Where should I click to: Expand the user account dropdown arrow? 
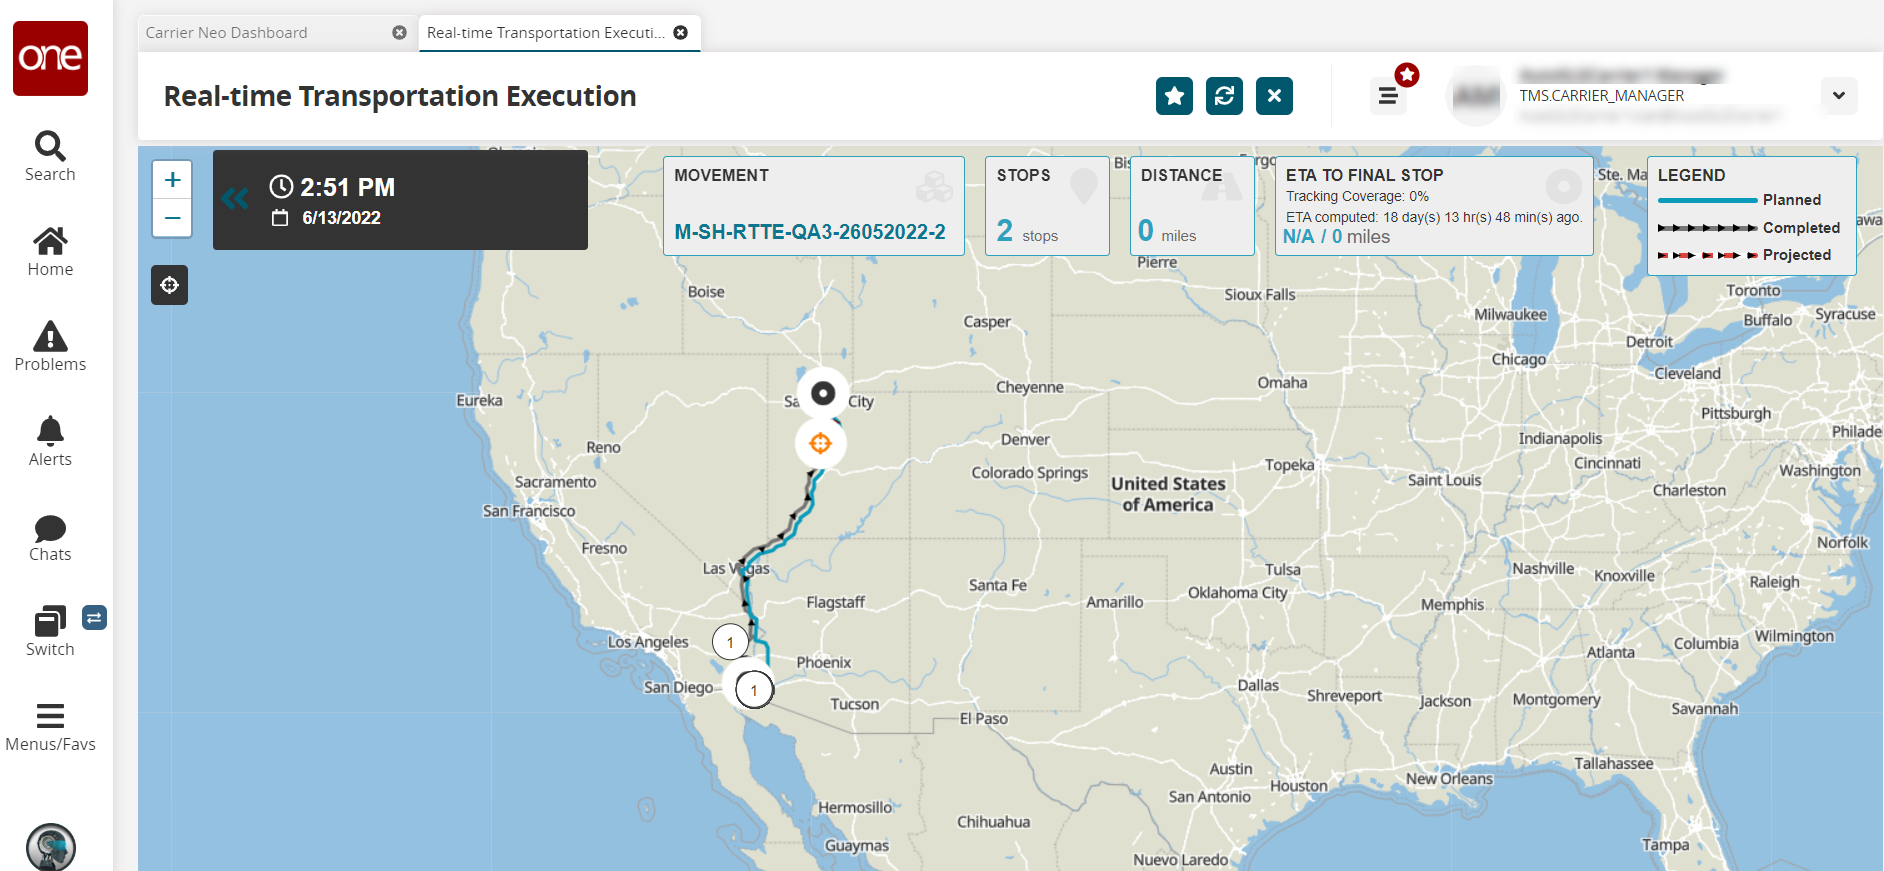coord(1838,96)
